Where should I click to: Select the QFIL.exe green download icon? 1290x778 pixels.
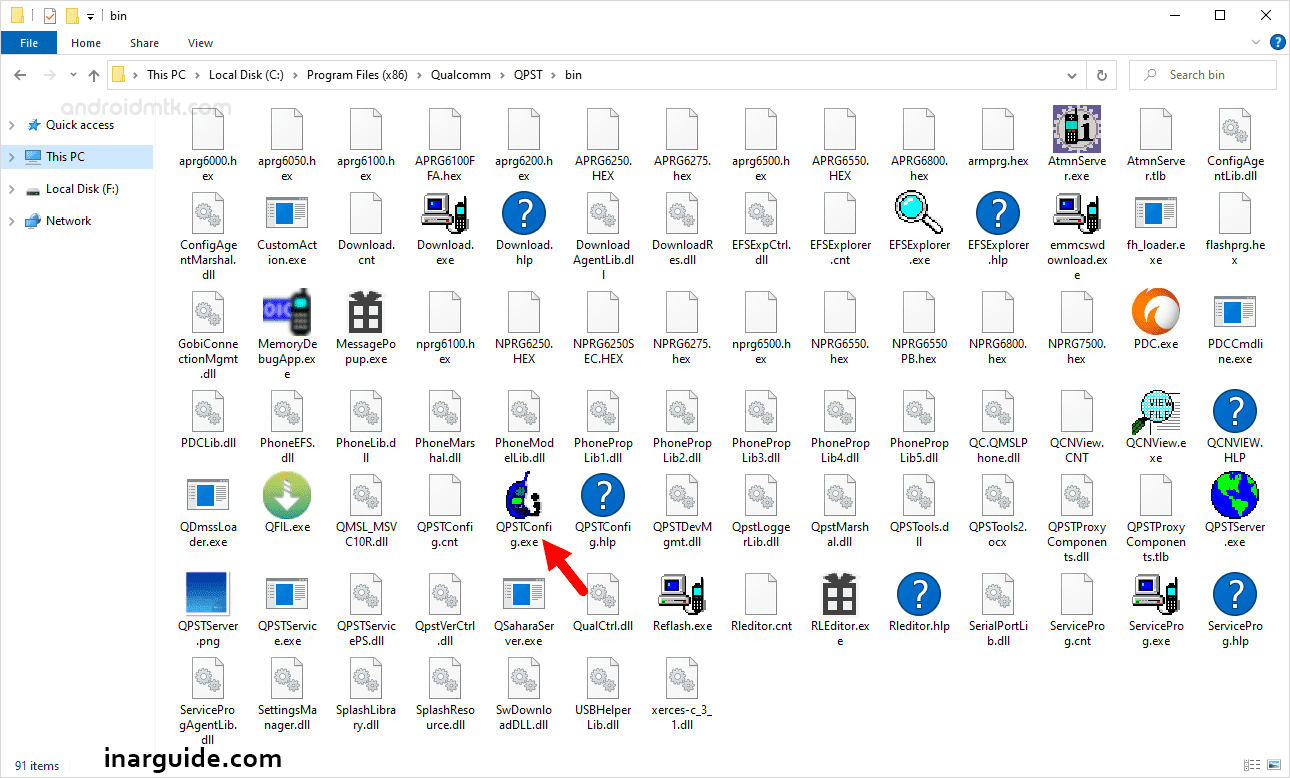coord(287,495)
